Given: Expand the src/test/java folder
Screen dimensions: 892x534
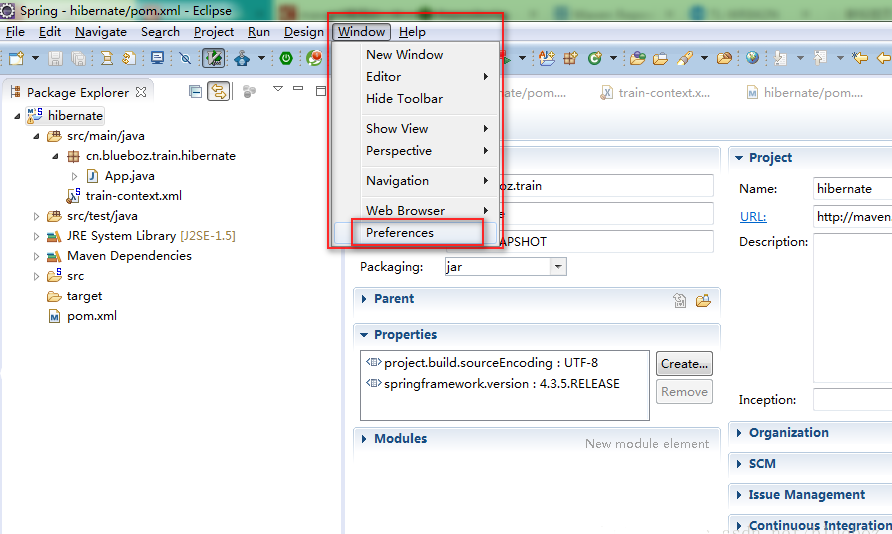Looking at the screenshot, I should tap(36, 216).
